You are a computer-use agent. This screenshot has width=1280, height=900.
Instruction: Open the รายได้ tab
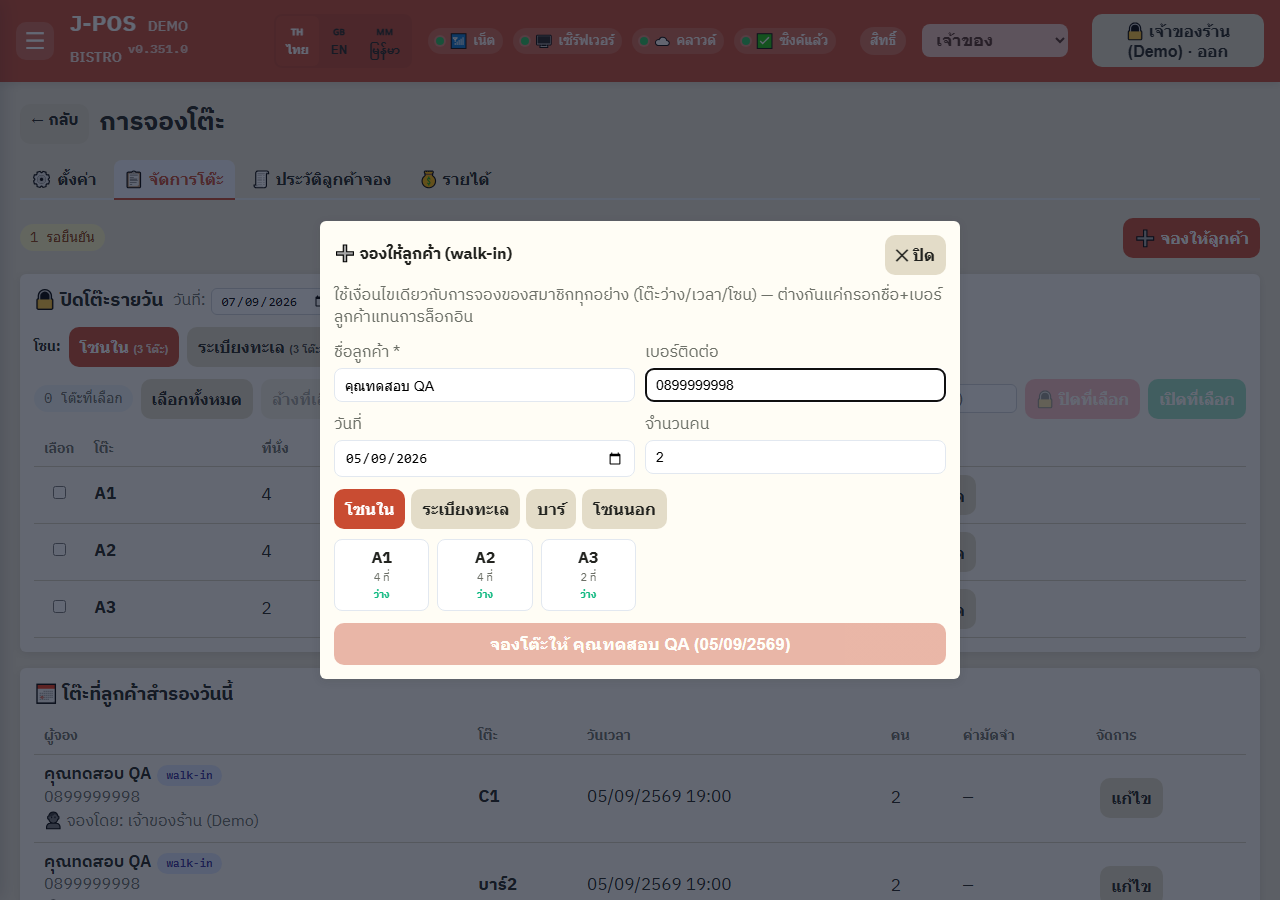click(454, 180)
